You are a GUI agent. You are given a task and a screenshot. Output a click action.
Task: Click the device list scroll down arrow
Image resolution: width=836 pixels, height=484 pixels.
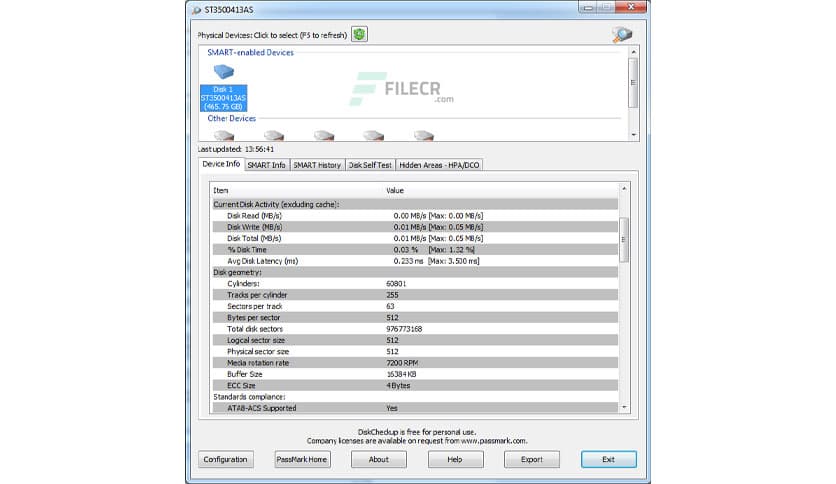click(x=633, y=135)
